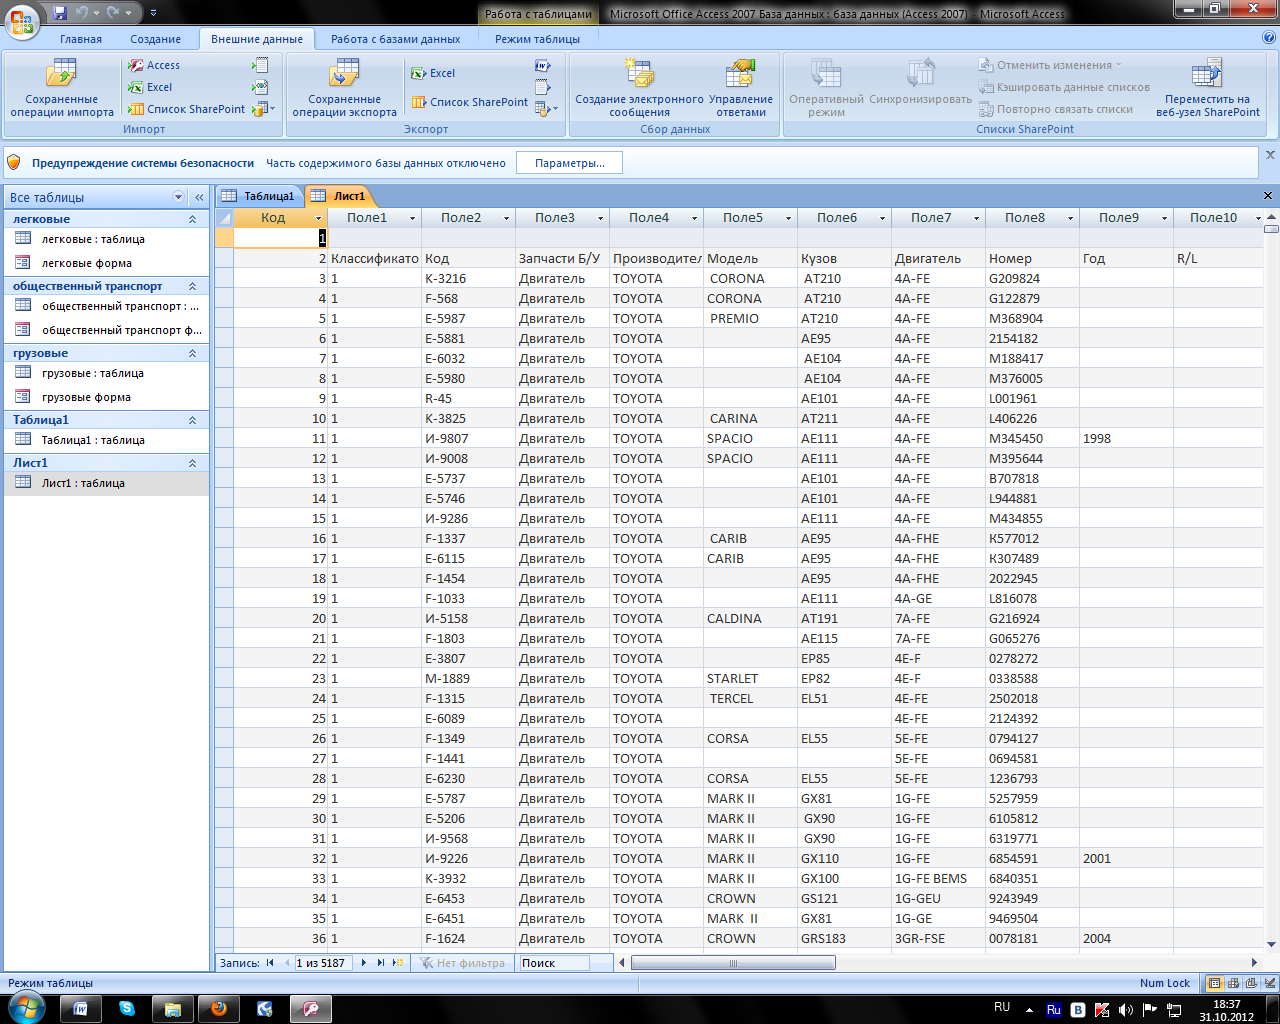Viewport: 1280px width, 1024px height.
Task: Close the security warning bar
Action: click(x=1270, y=155)
